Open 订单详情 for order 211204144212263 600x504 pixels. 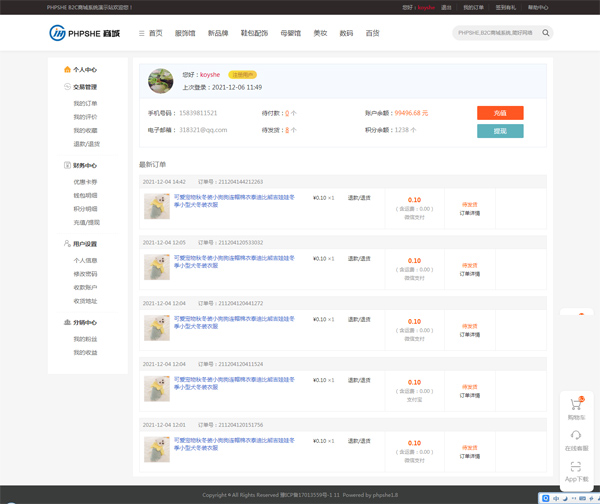(470, 213)
